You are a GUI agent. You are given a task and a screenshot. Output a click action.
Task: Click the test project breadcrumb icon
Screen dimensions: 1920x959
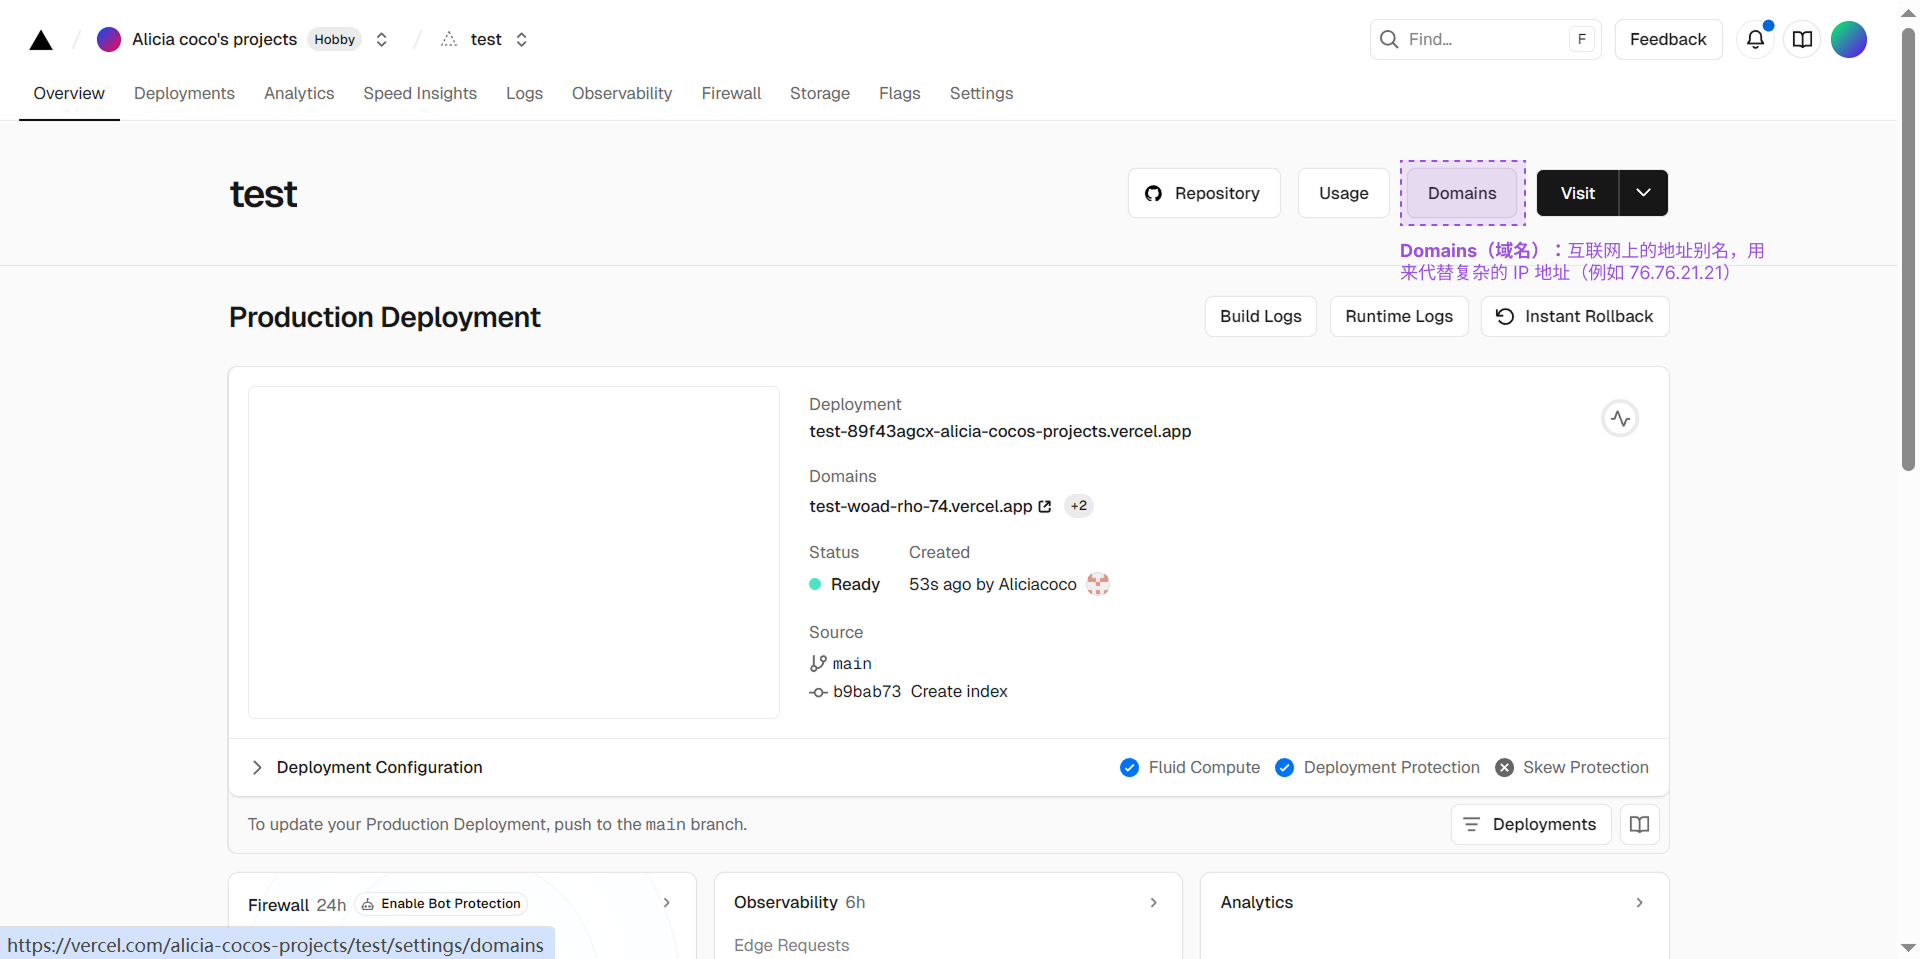click(449, 39)
